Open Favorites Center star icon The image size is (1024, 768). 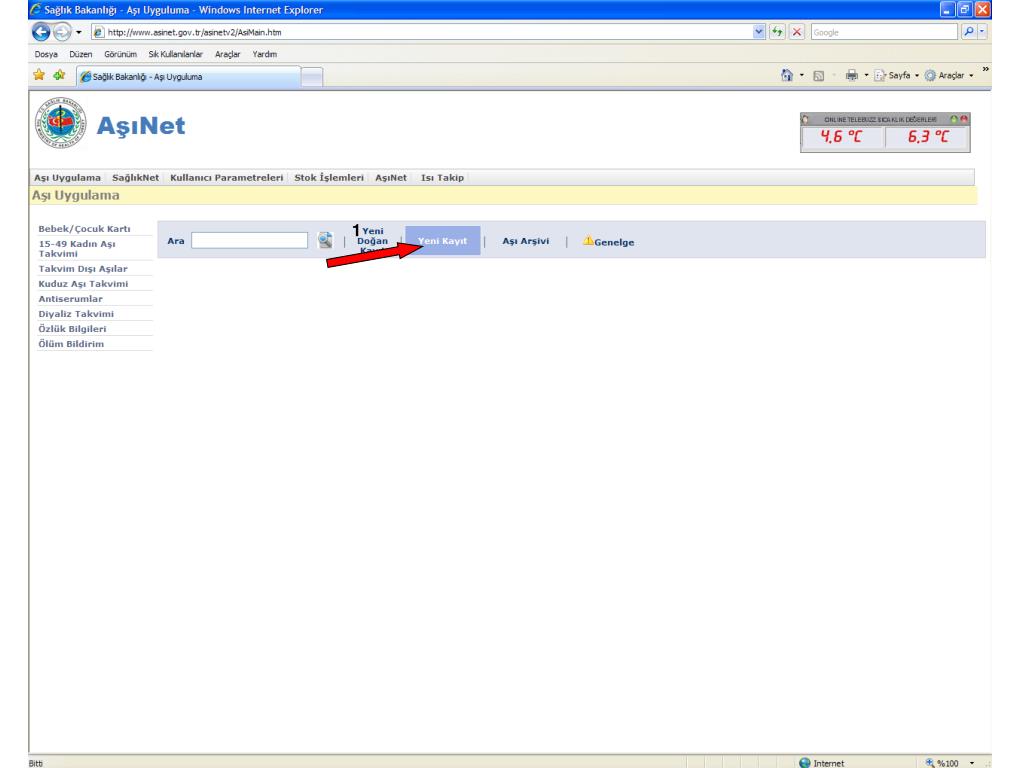click(x=39, y=75)
